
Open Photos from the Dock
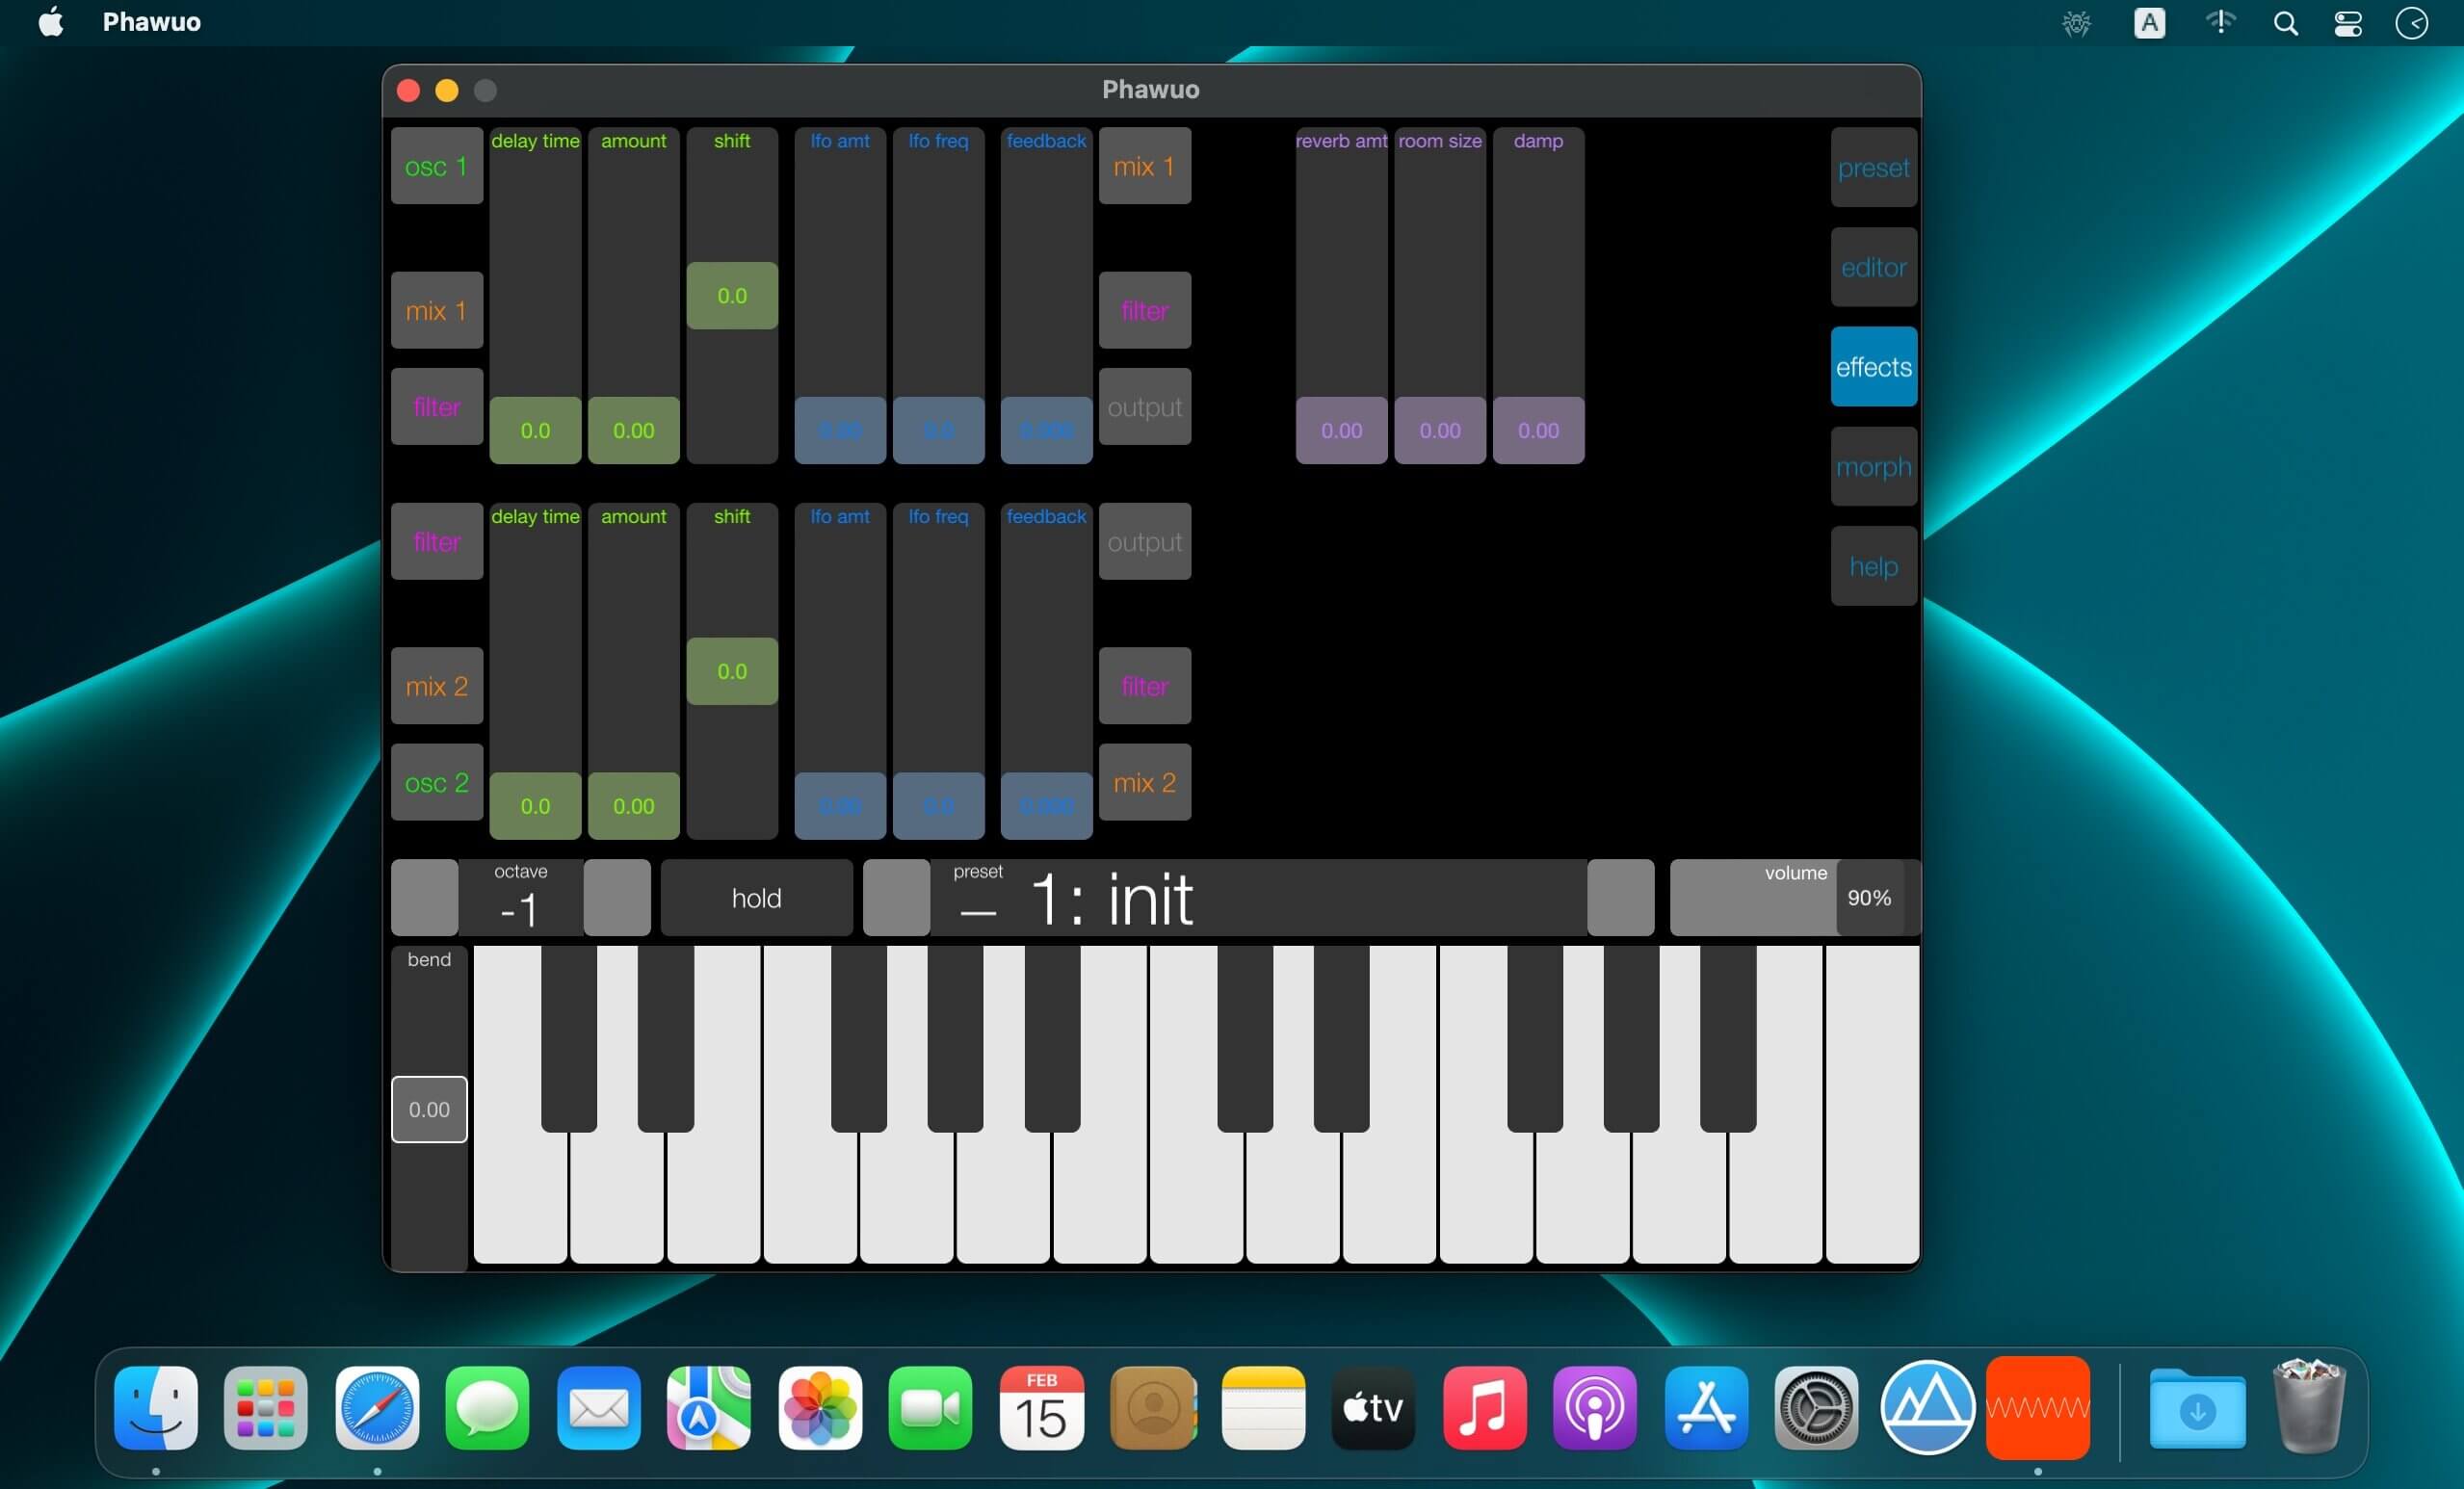820,1408
